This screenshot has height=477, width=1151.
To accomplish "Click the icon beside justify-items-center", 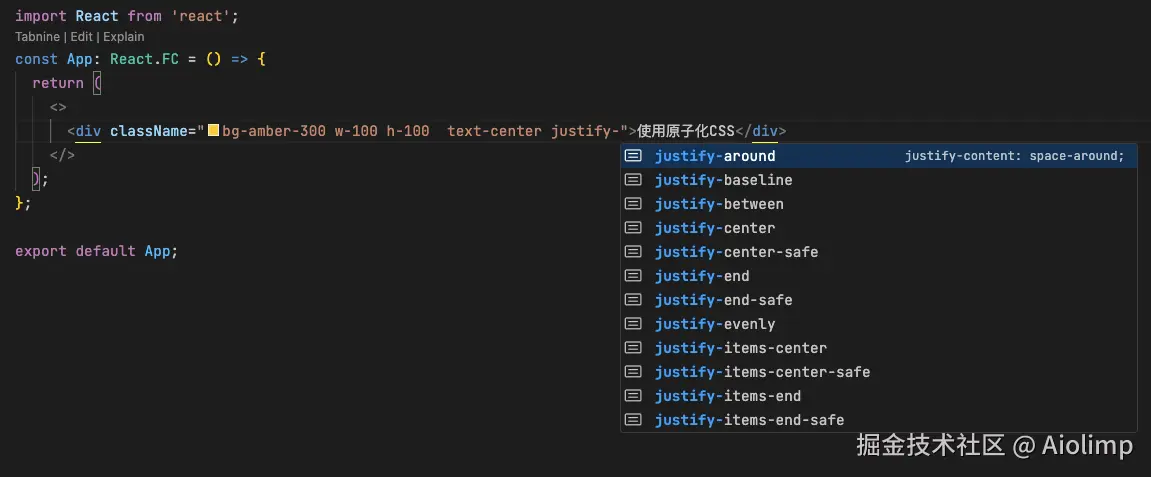I will [x=633, y=348].
